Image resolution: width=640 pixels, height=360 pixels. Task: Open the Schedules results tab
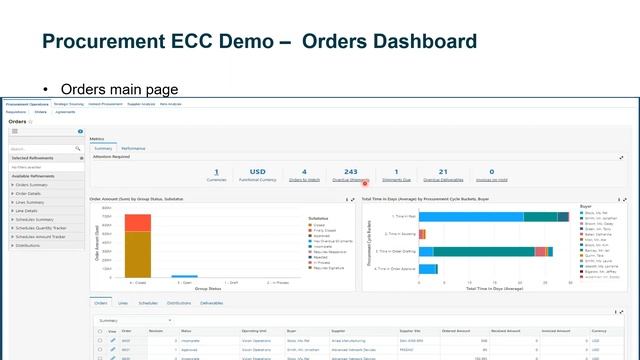[148, 303]
